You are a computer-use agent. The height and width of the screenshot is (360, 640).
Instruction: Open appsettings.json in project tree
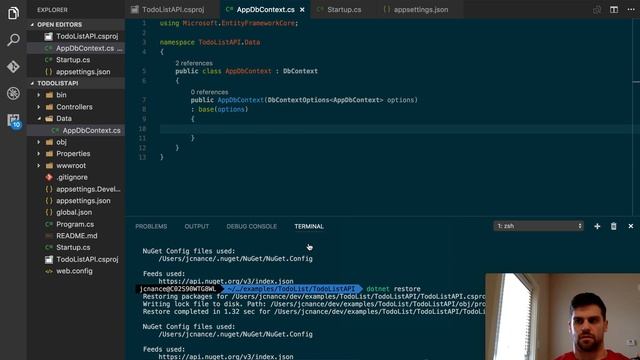(76, 201)
